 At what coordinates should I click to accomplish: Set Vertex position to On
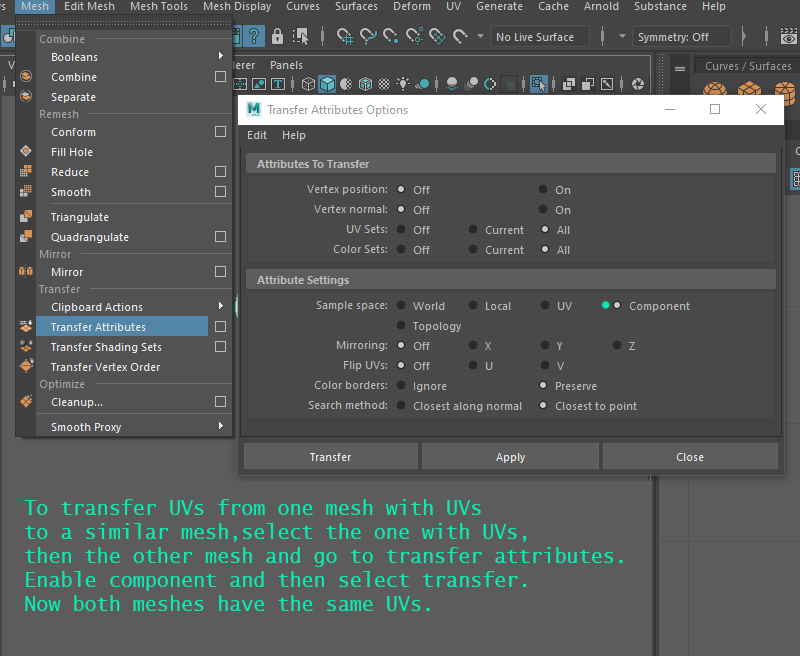pos(543,190)
